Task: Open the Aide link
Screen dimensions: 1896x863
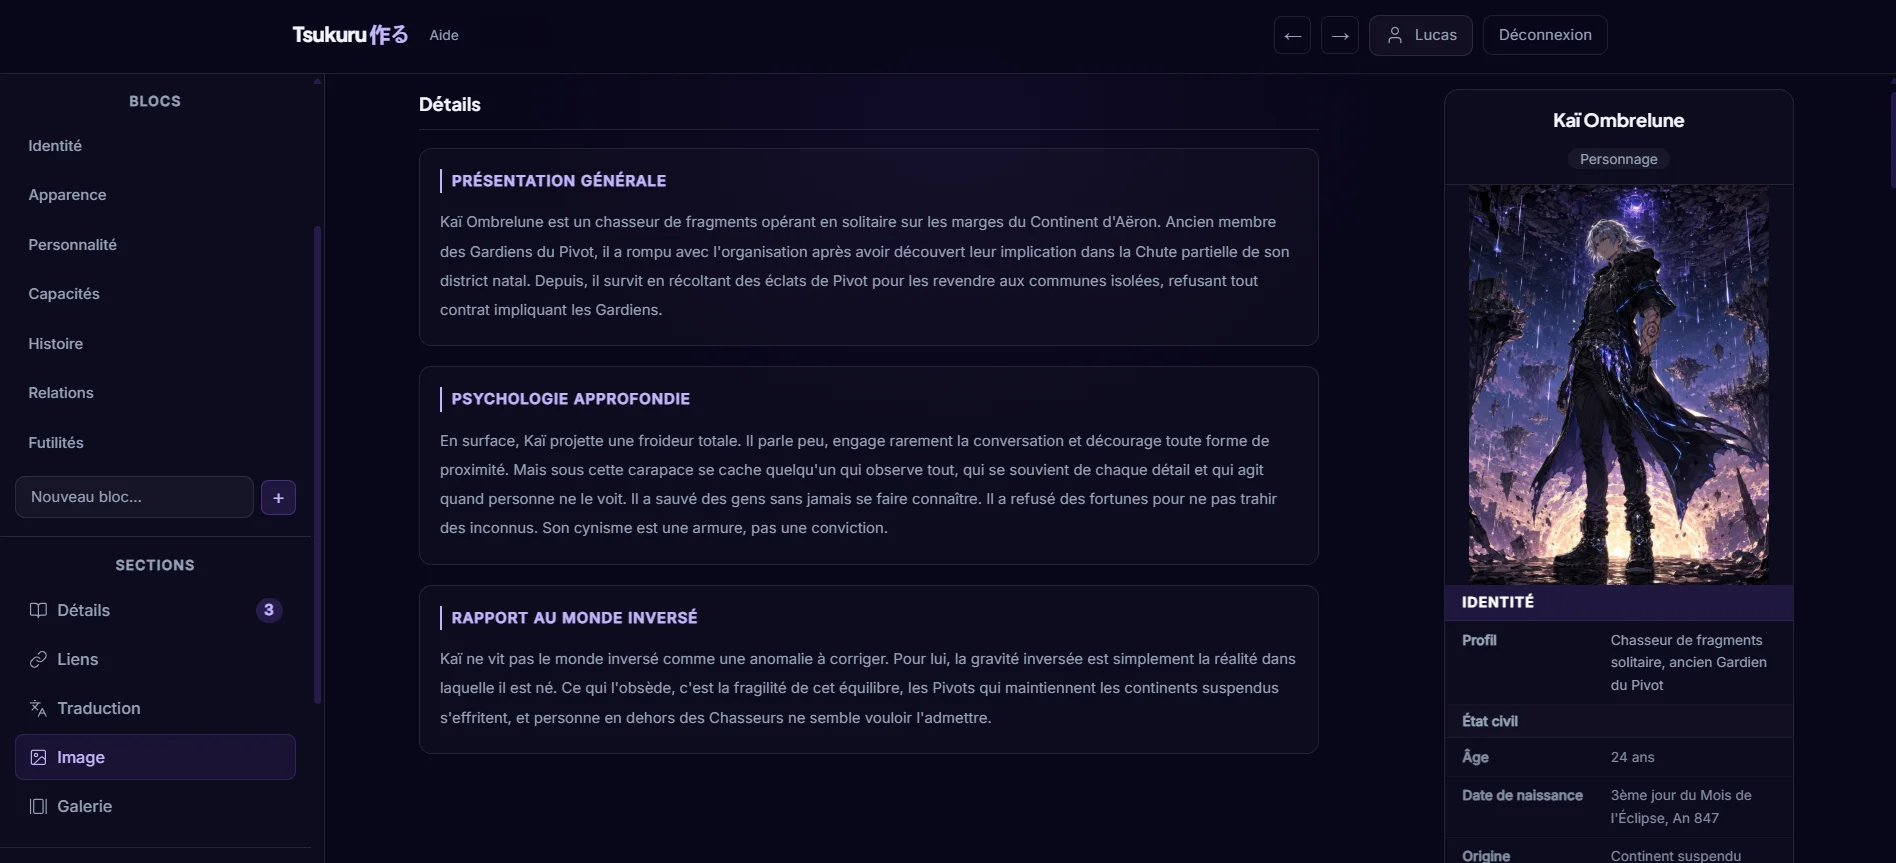Action: click(x=444, y=35)
